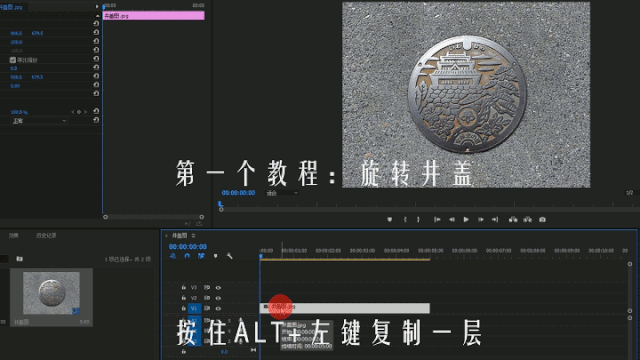
Task: Toggle nest sequence insert mode in timeline
Action: (173, 256)
